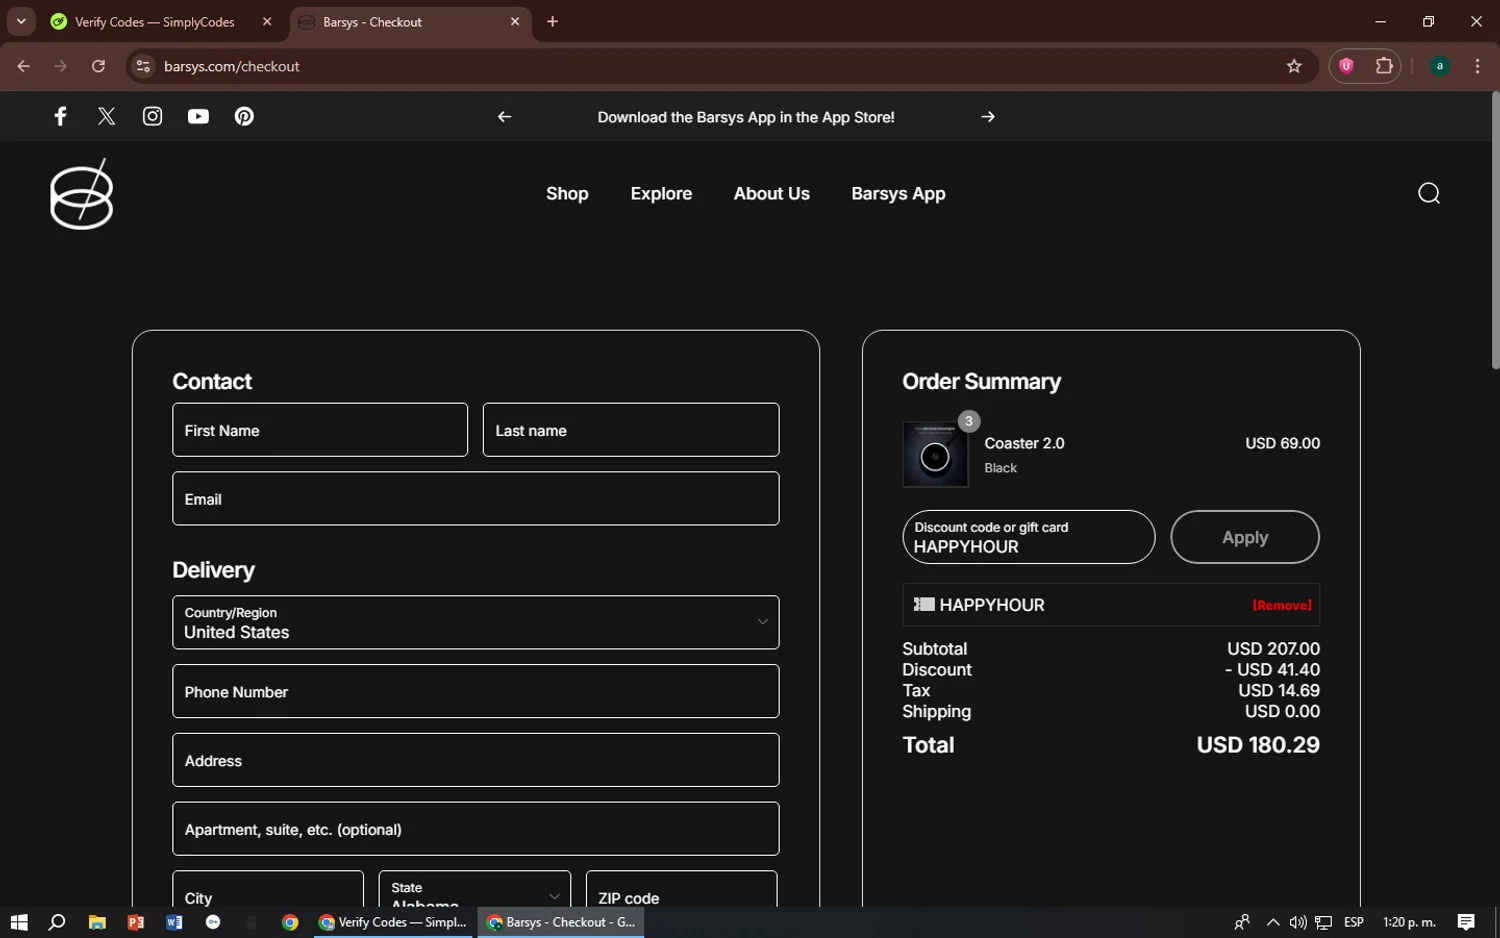Click the Phone Number field

[x=475, y=691]
